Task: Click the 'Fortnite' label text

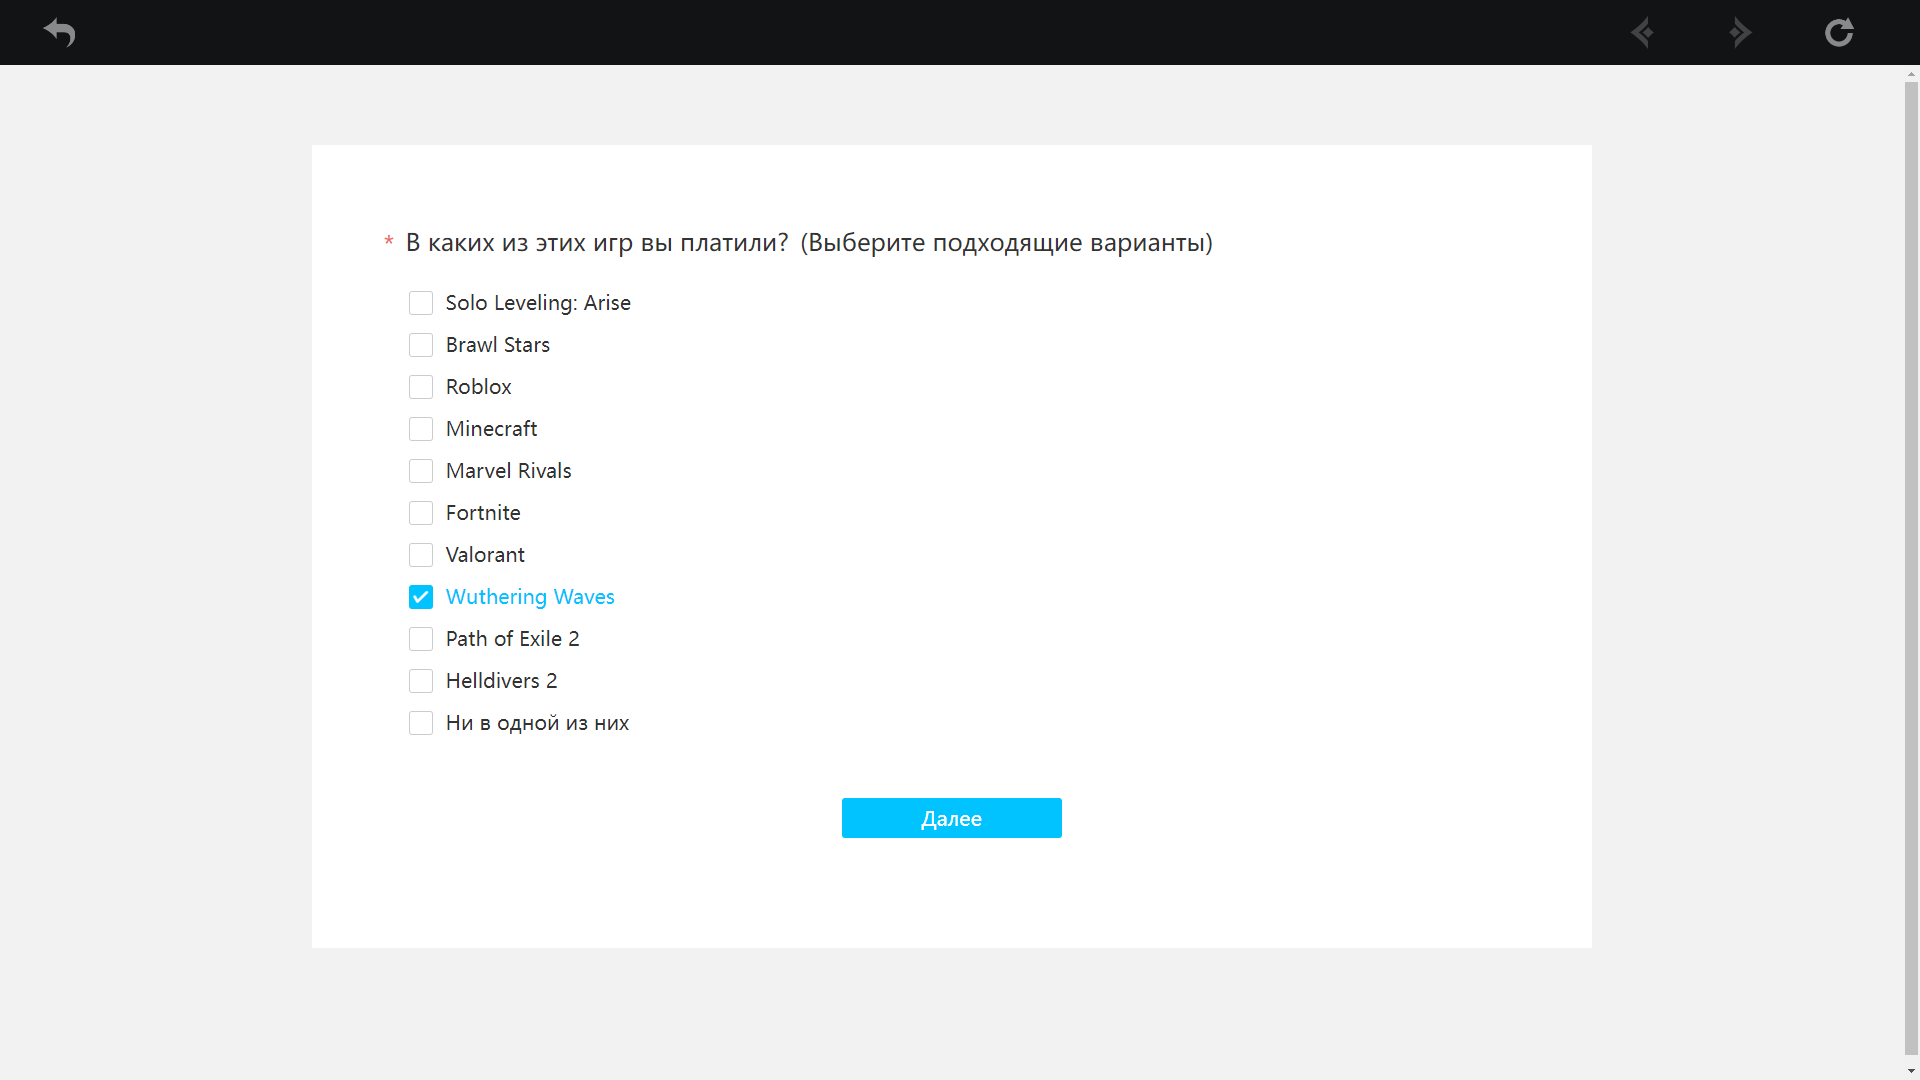Action: tap(483, 513)
